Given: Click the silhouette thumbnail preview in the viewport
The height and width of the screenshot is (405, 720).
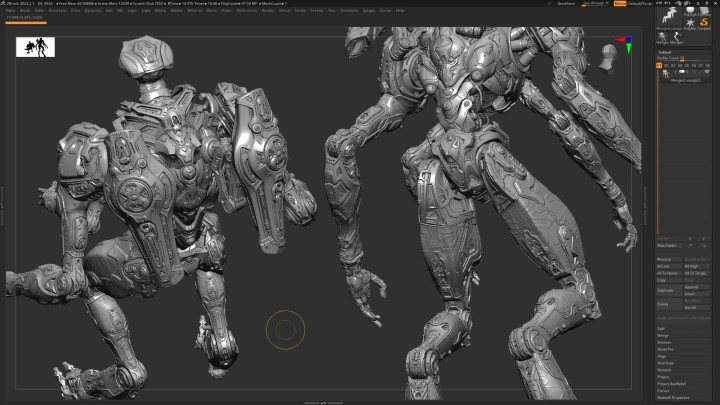Looking at the screenshot, I should pyautogui.click(x=36, y=47).
